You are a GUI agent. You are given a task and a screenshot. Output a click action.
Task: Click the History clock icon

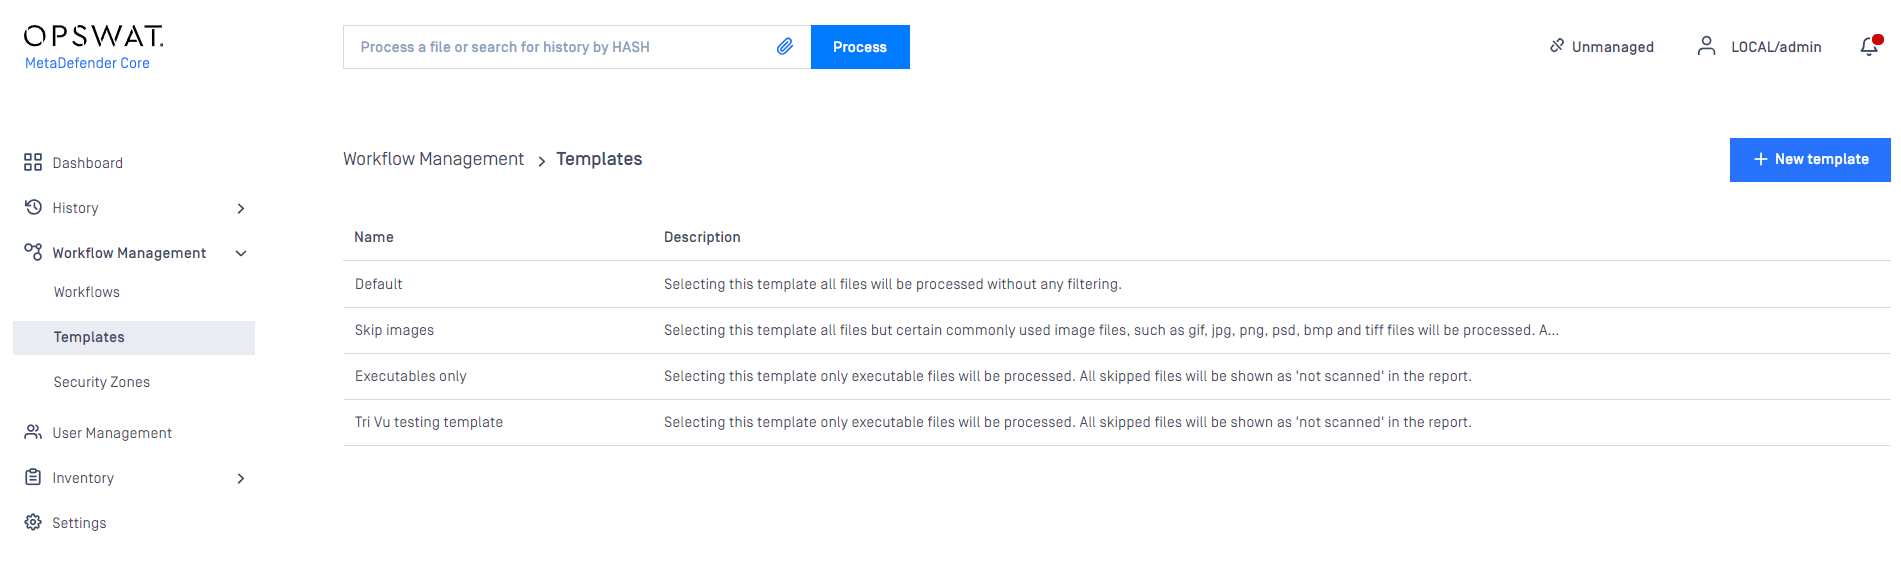(33, 207)
